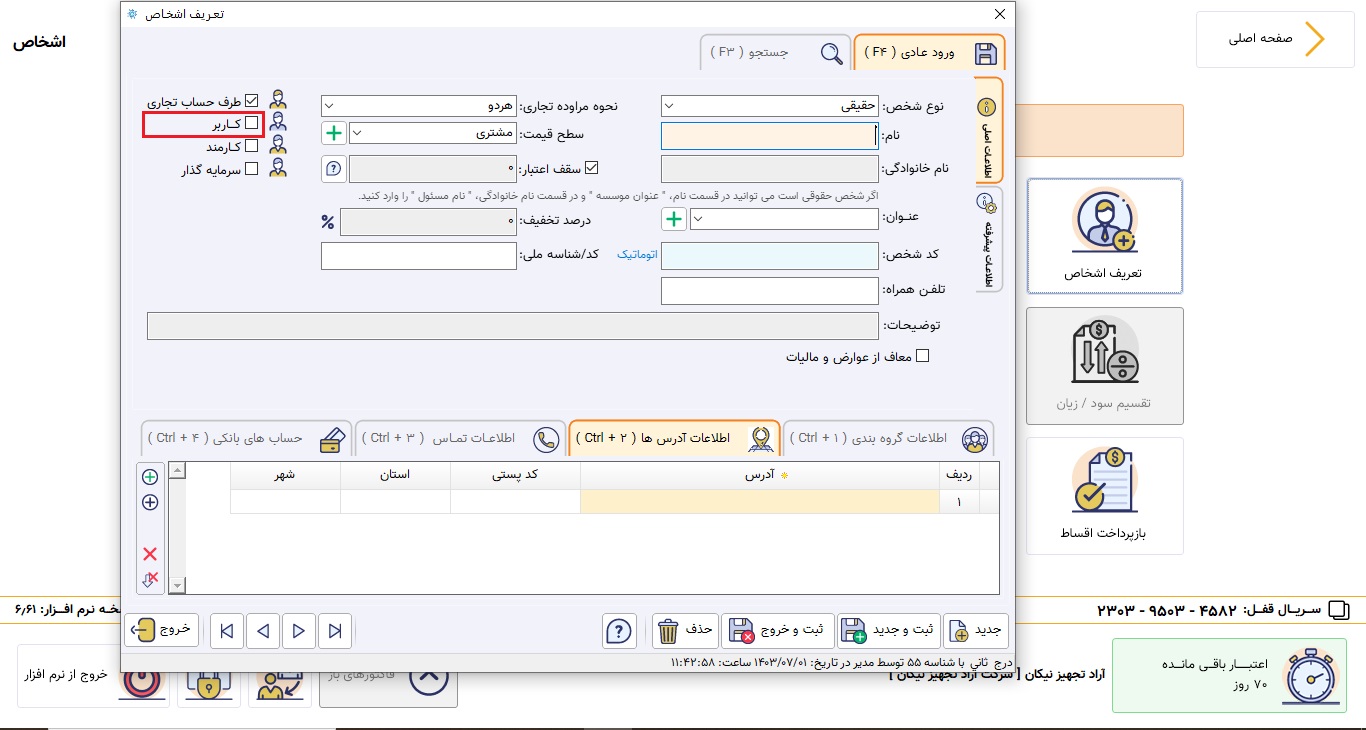Open عنوان dropdown

point(785,219)
